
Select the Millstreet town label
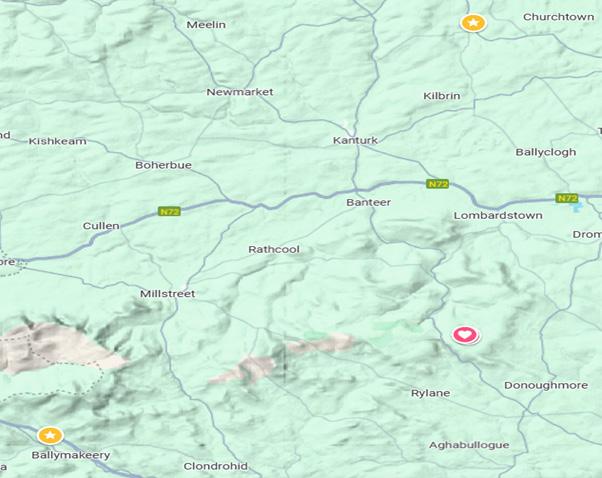[x=167, y=294]
